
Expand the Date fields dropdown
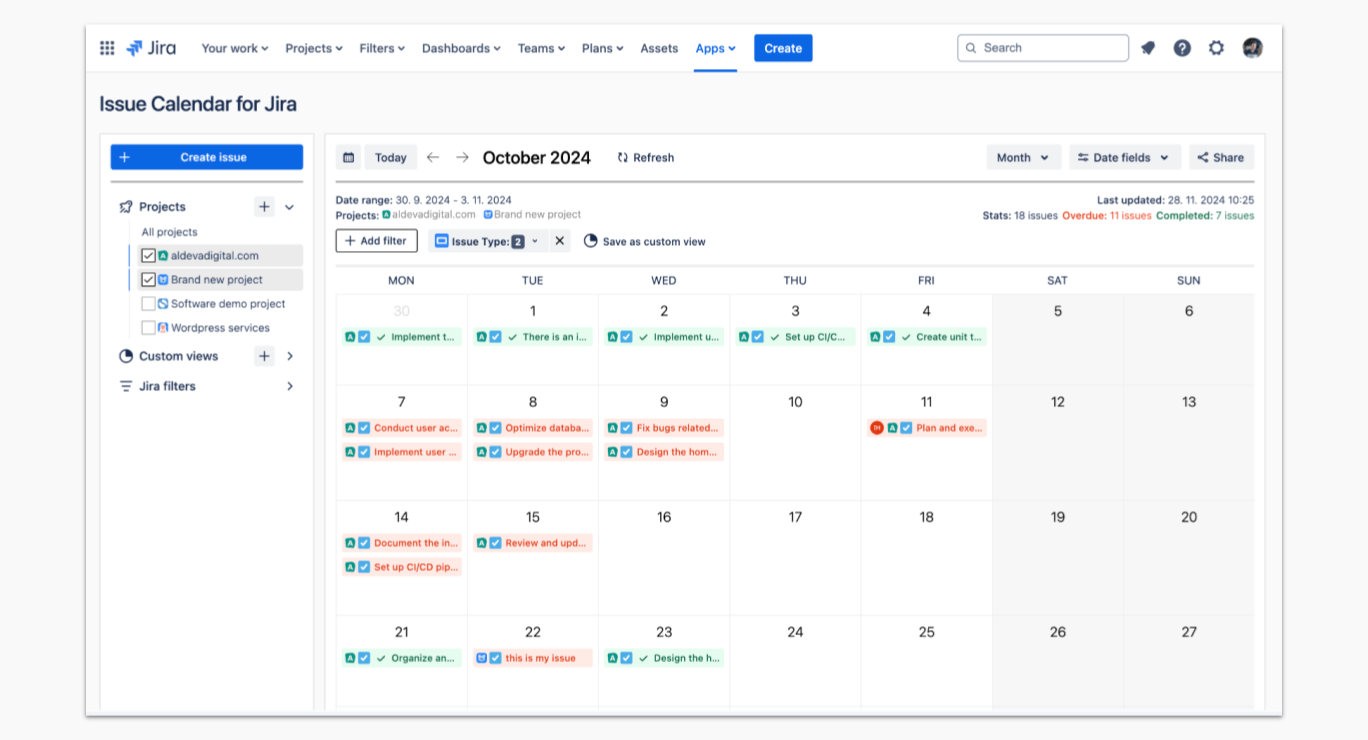1124,158
